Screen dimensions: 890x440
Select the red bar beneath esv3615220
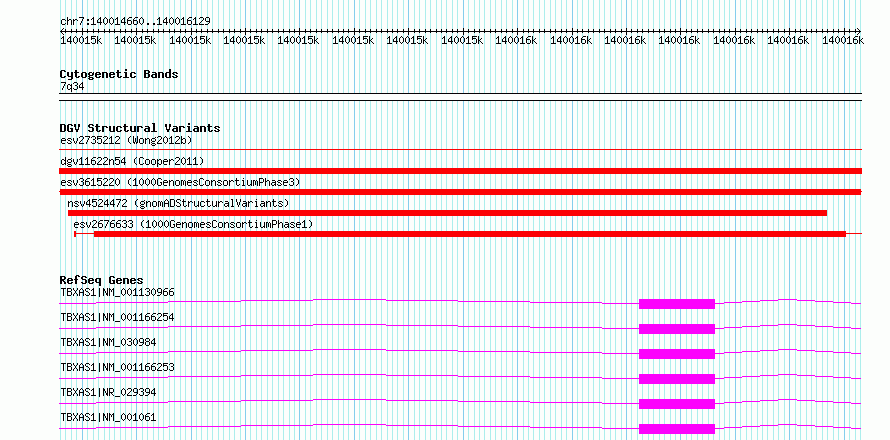460,192
